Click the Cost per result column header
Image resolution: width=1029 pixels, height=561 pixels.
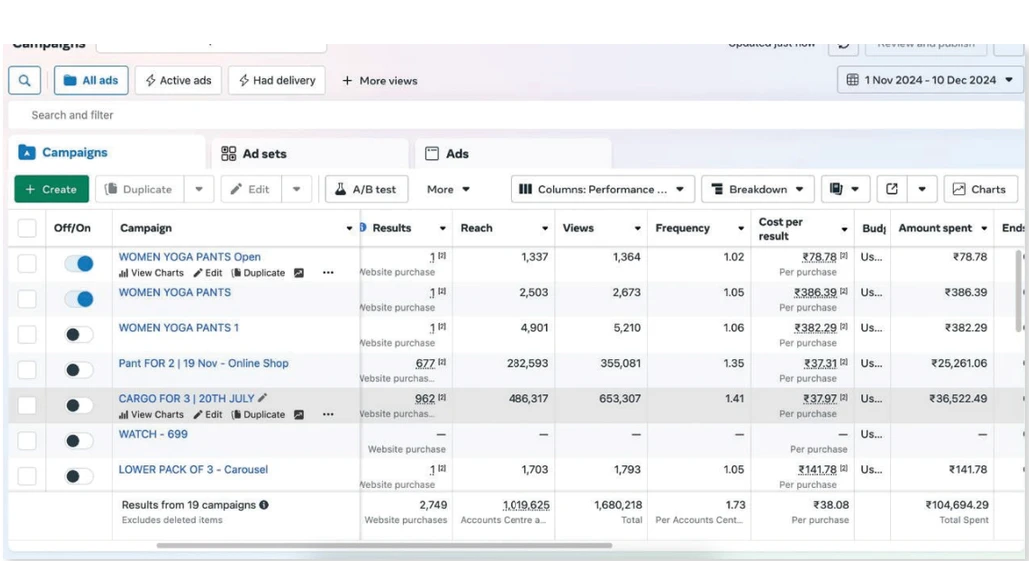(x=781, y=228)
